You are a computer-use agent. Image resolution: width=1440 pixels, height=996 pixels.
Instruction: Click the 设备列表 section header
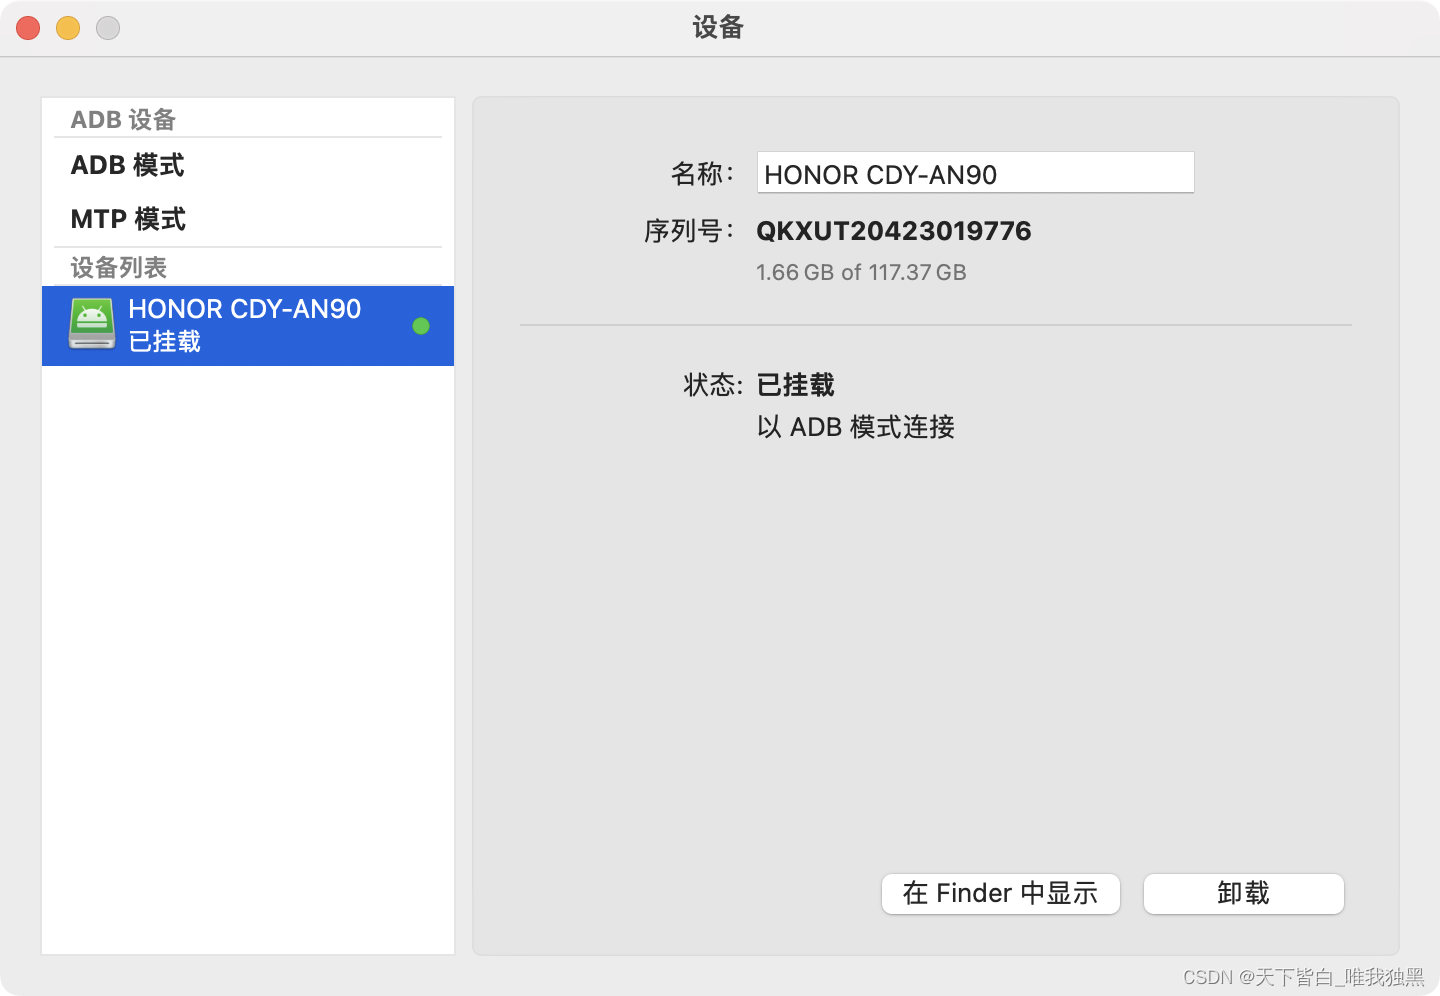[x=118, y=268]
